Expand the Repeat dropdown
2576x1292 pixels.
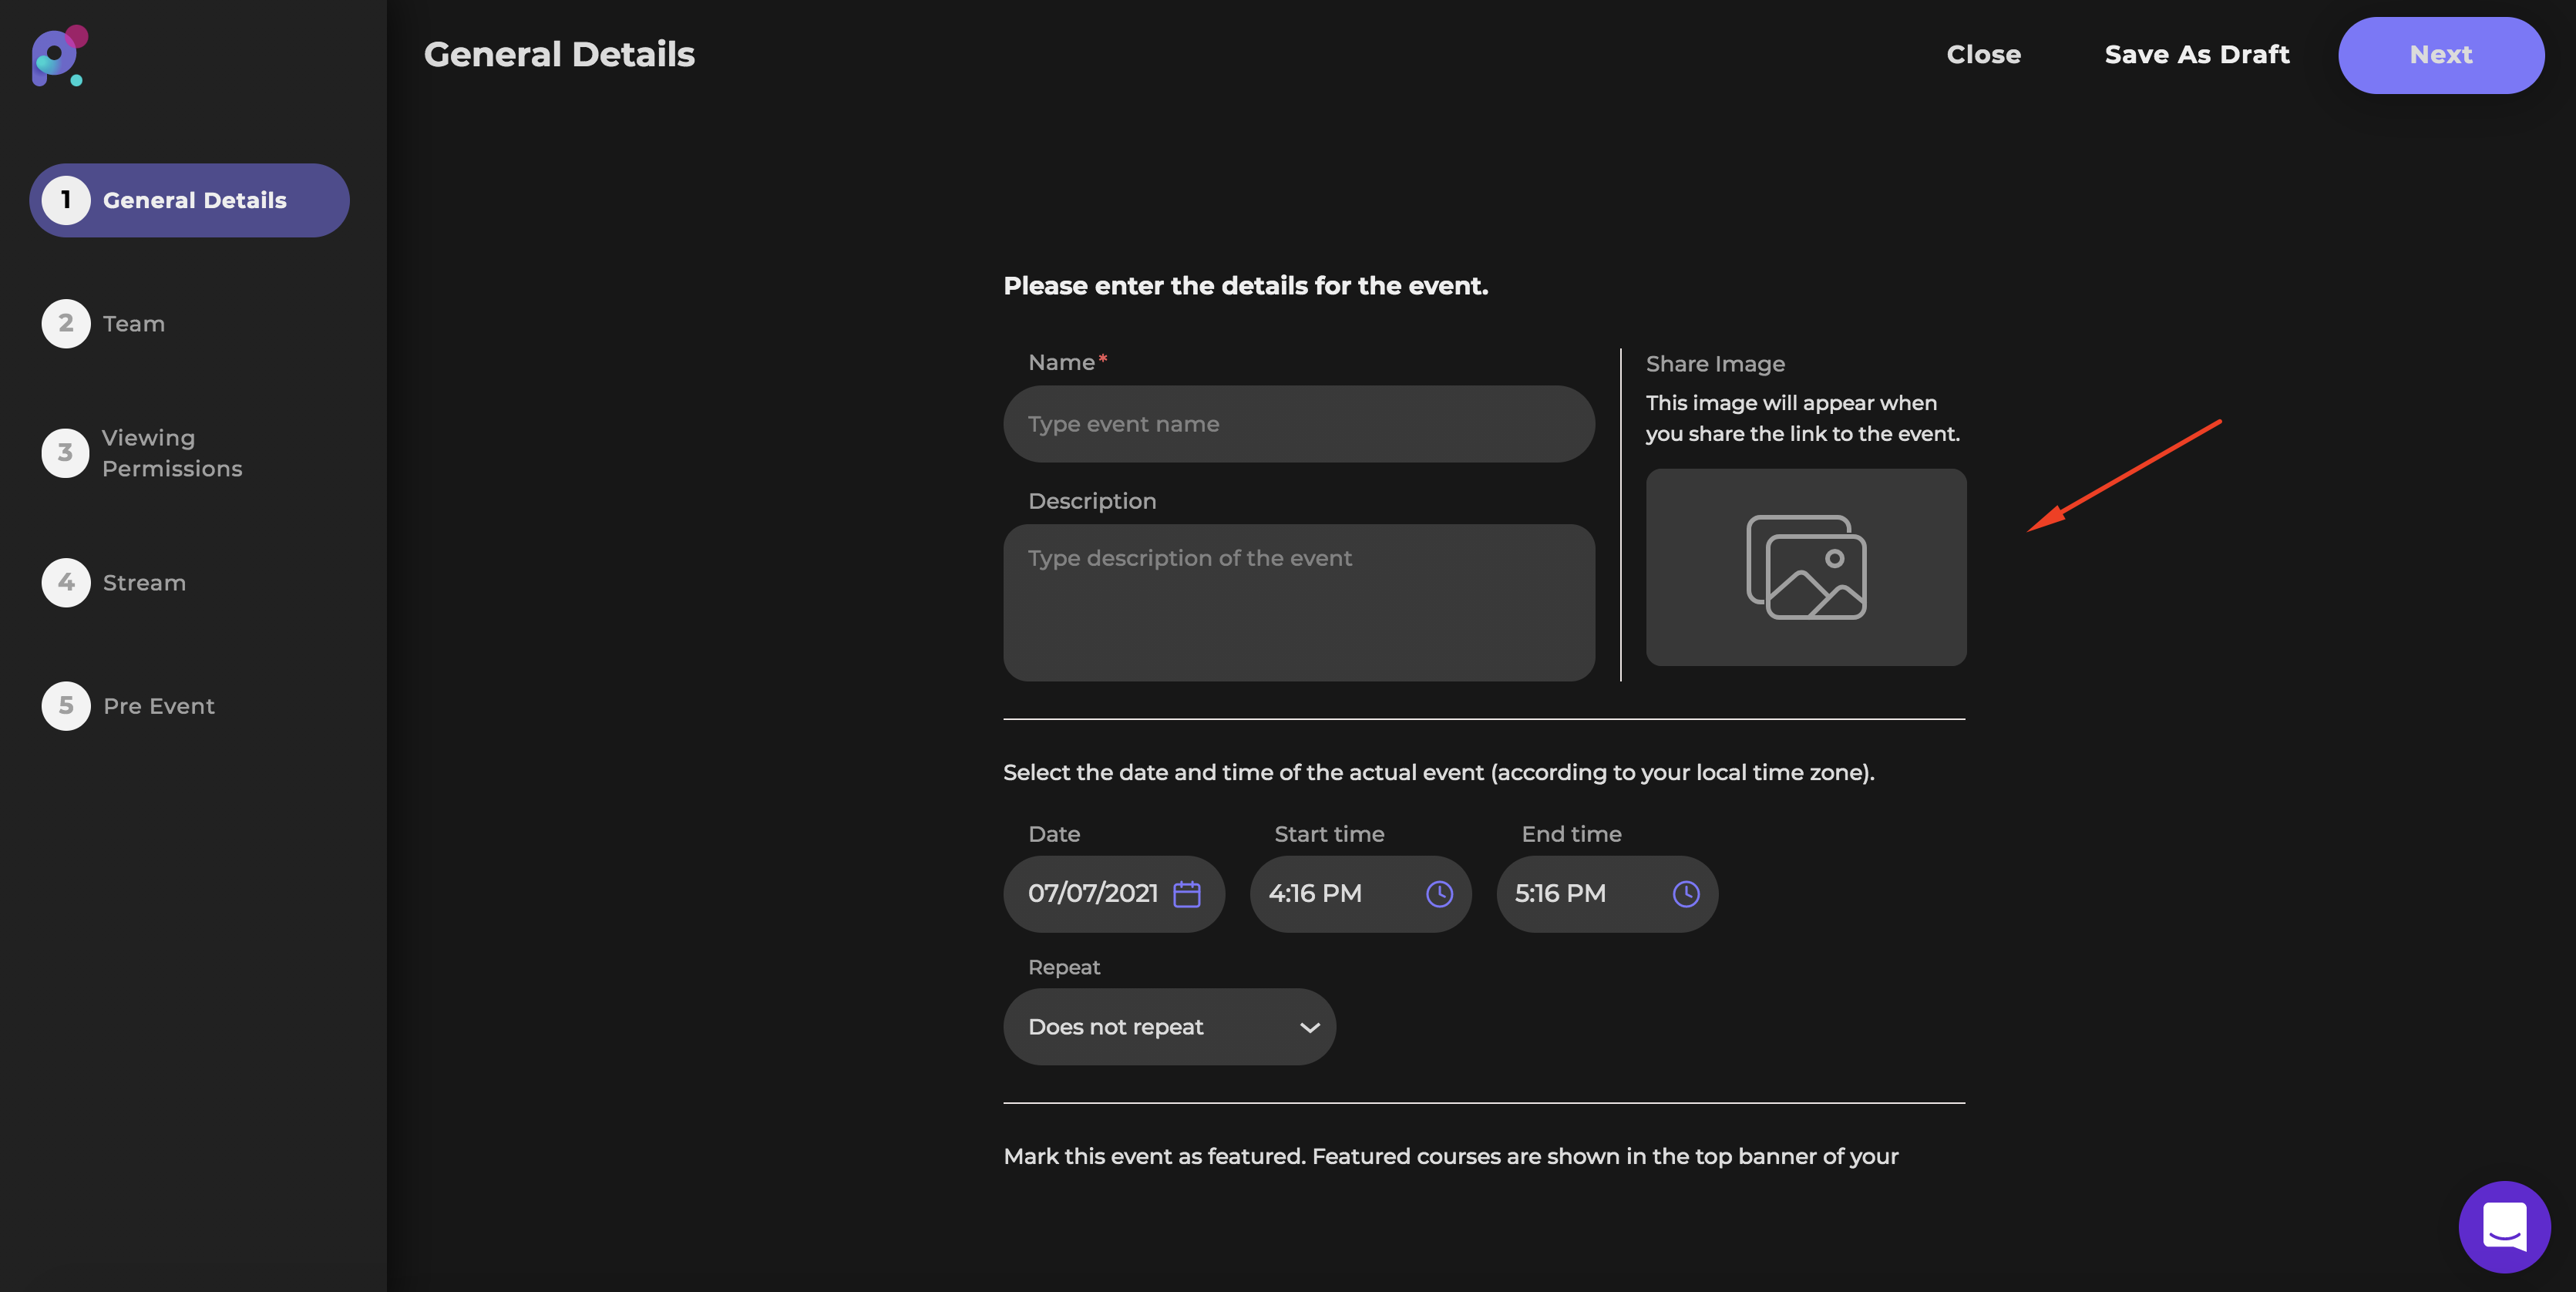1168,1026
